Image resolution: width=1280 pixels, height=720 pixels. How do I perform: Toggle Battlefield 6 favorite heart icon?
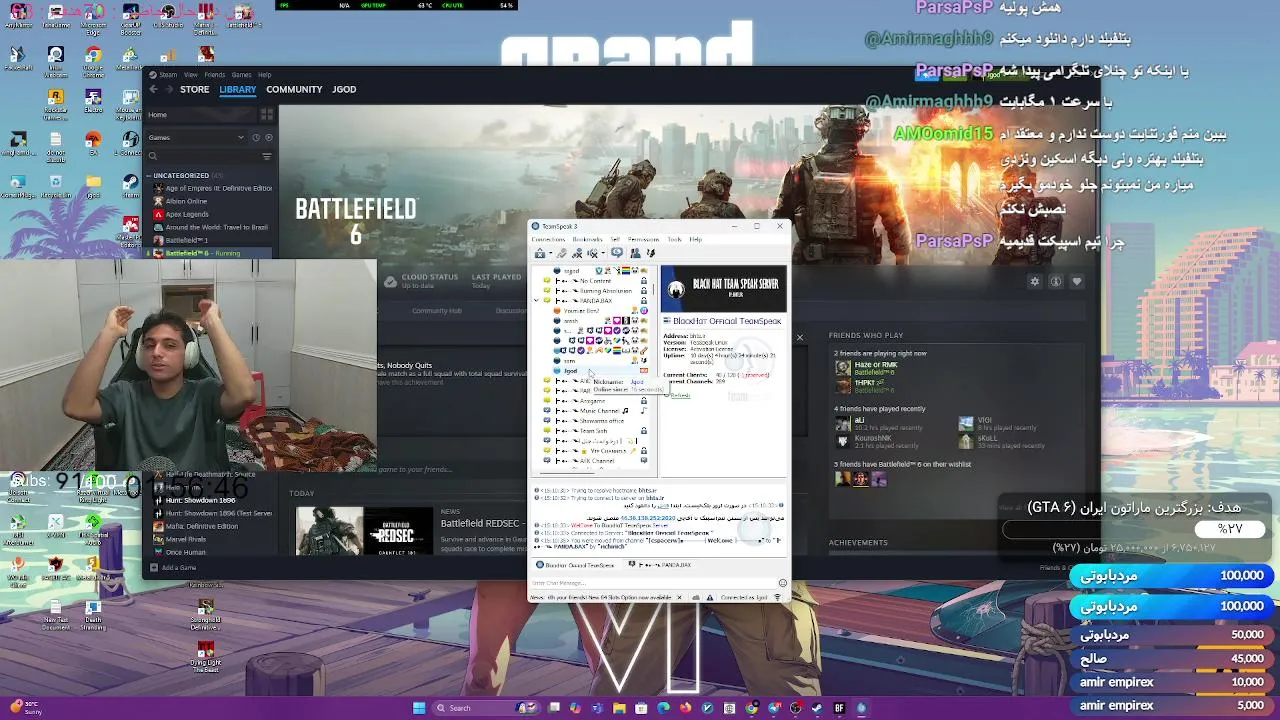click(1077, 282)
